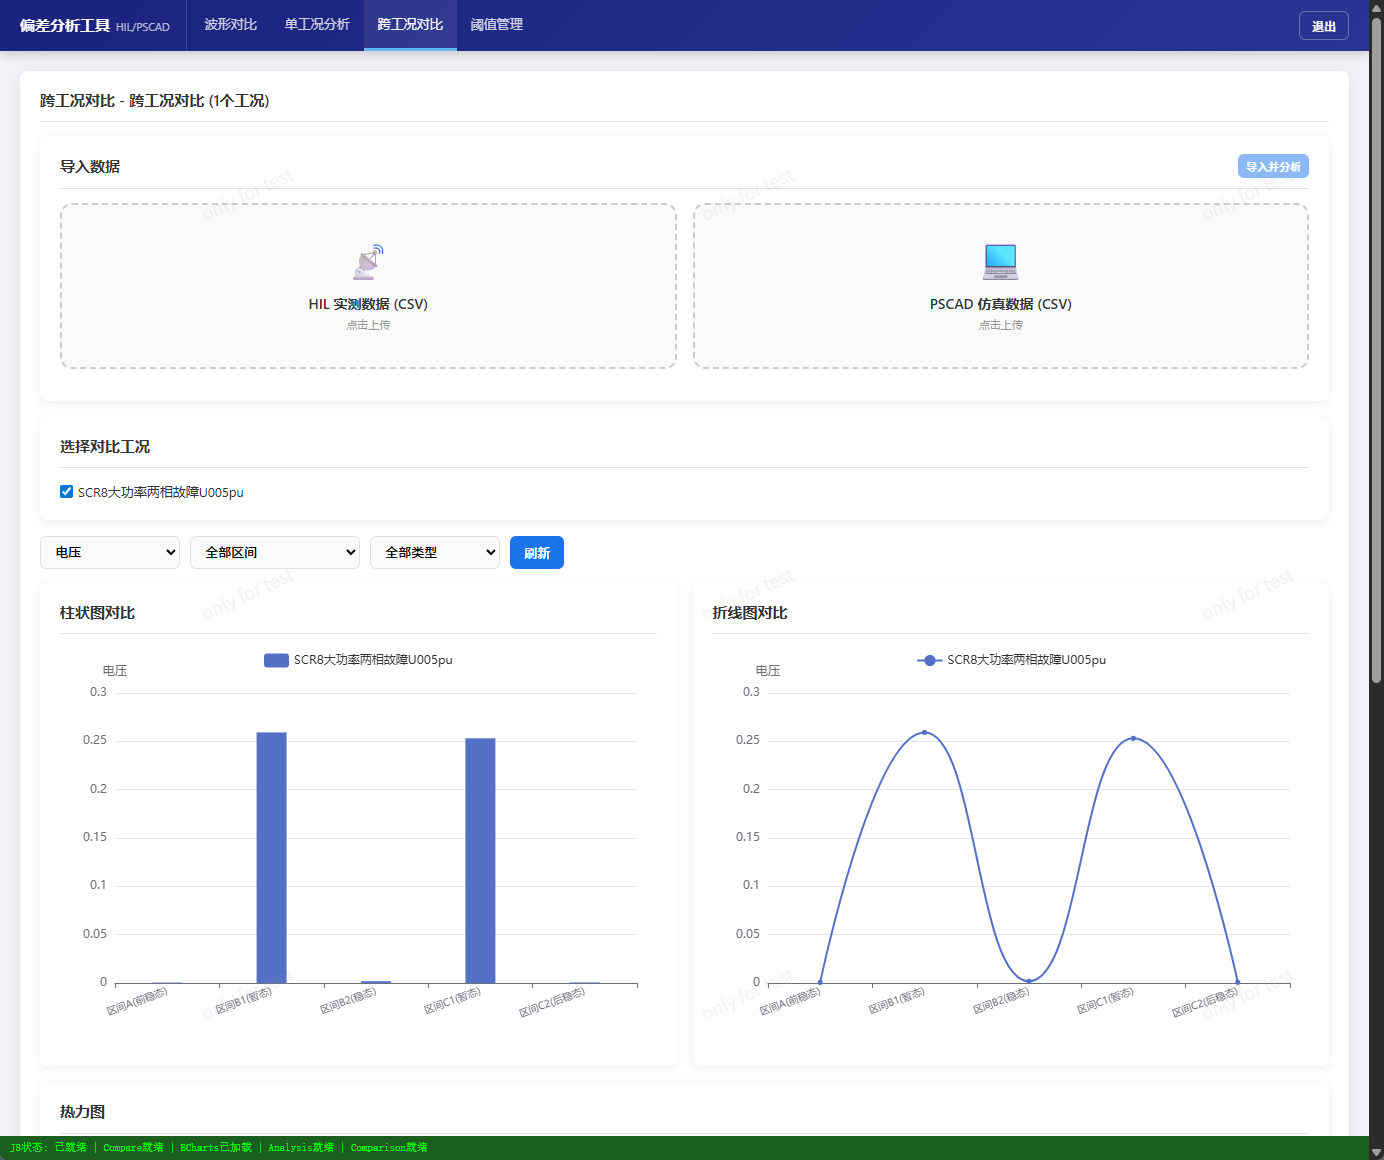Viewport: 1384px width, 1160px height.
Task: Open the 全部区间 interval dropdown
Action: (275, 552)
